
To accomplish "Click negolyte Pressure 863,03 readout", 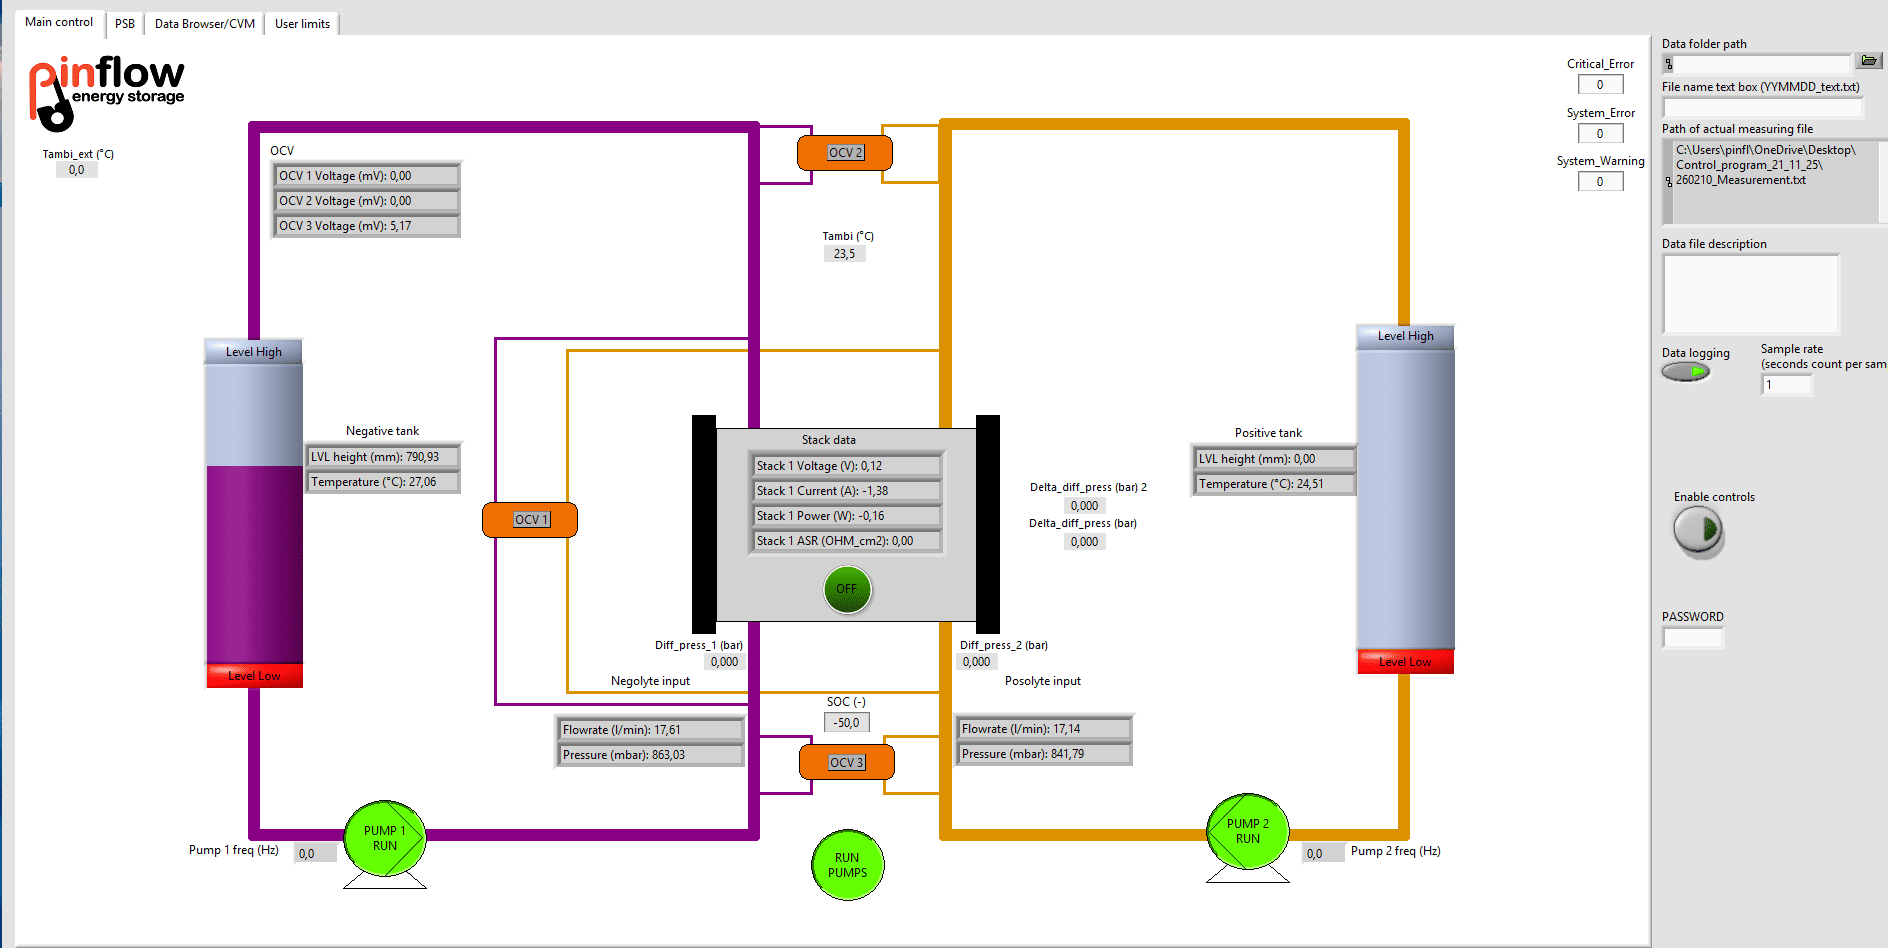I will point(651,755).
